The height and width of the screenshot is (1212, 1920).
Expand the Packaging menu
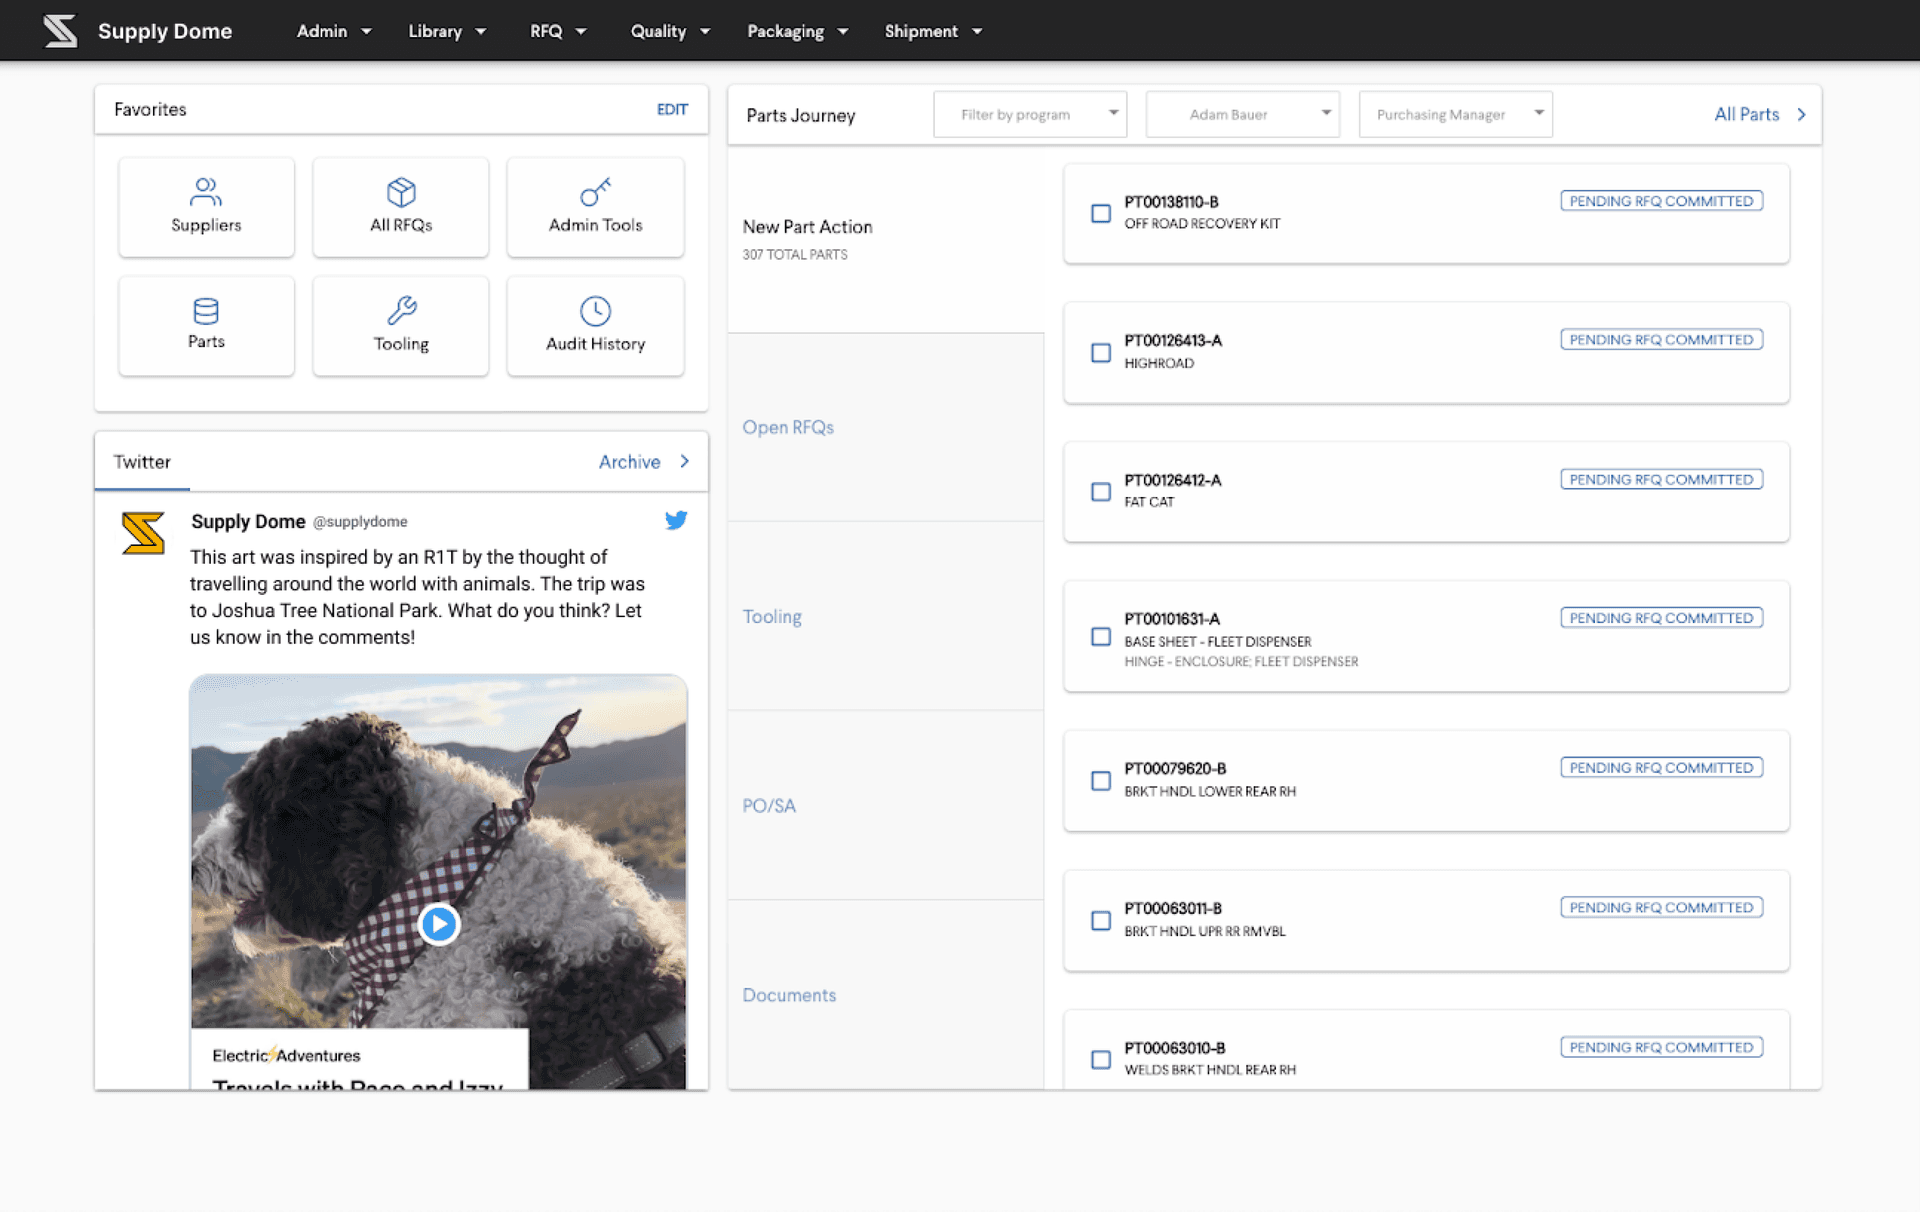[797, 31]
